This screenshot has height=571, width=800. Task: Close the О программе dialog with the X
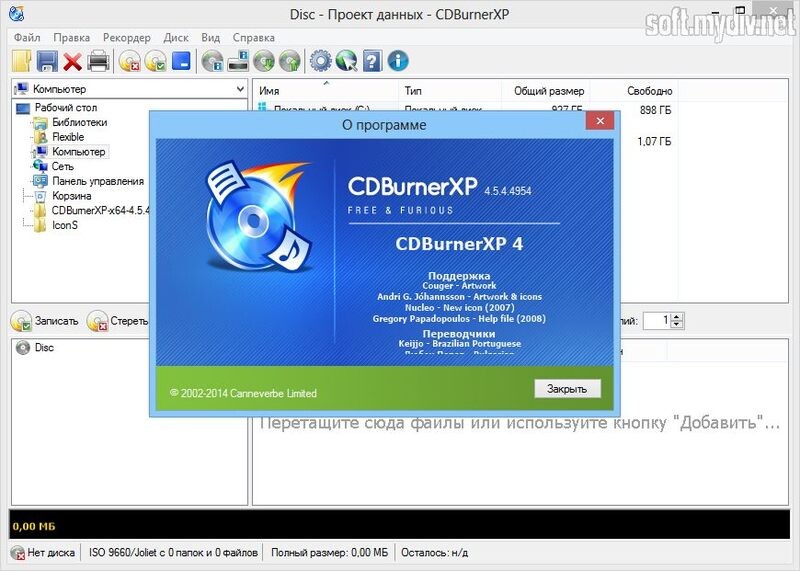pos(600,120)
